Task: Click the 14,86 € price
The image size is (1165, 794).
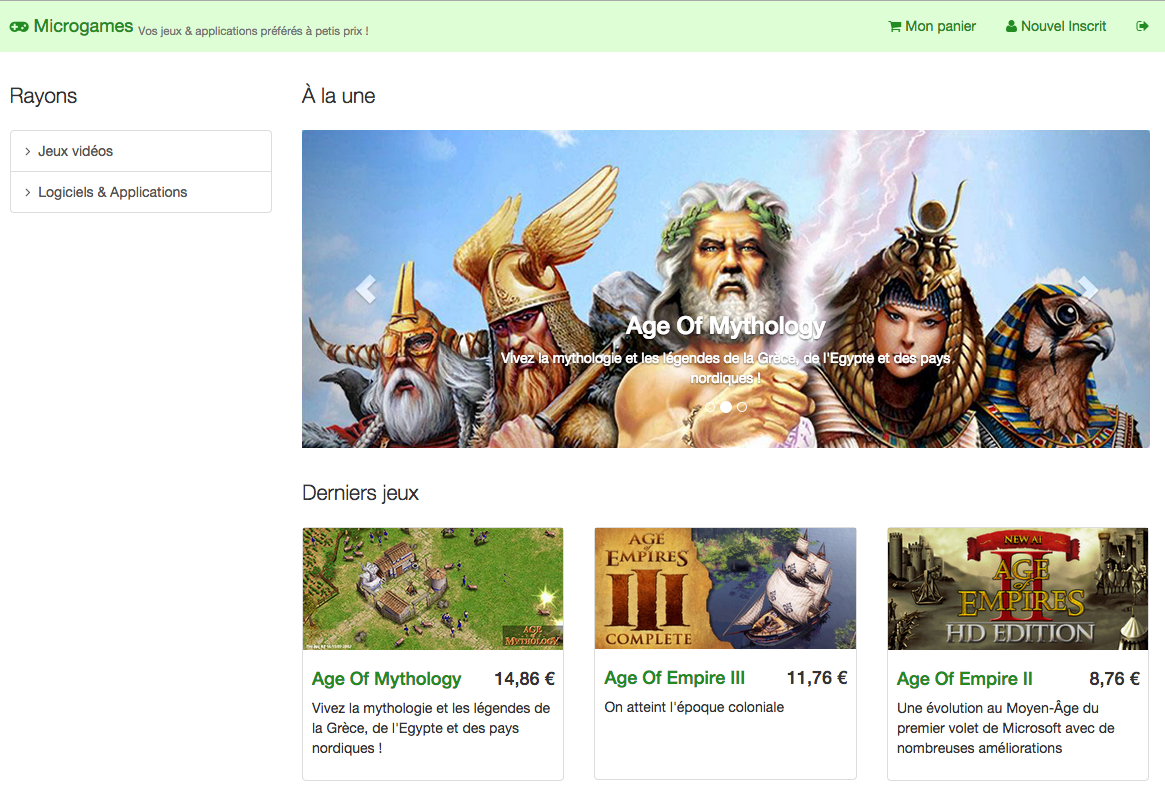Action: tap(525, 679)
